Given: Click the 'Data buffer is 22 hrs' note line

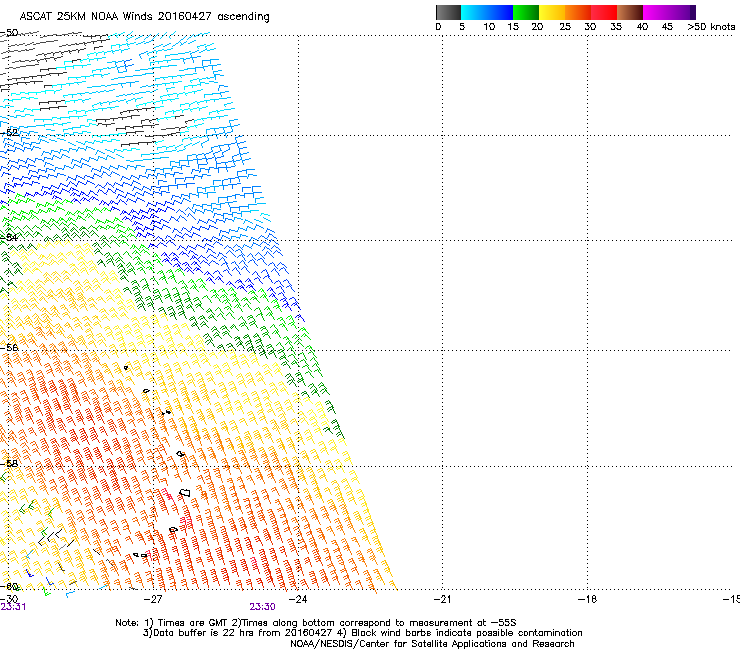Looking at the screenshot, I should click(362, 633).
